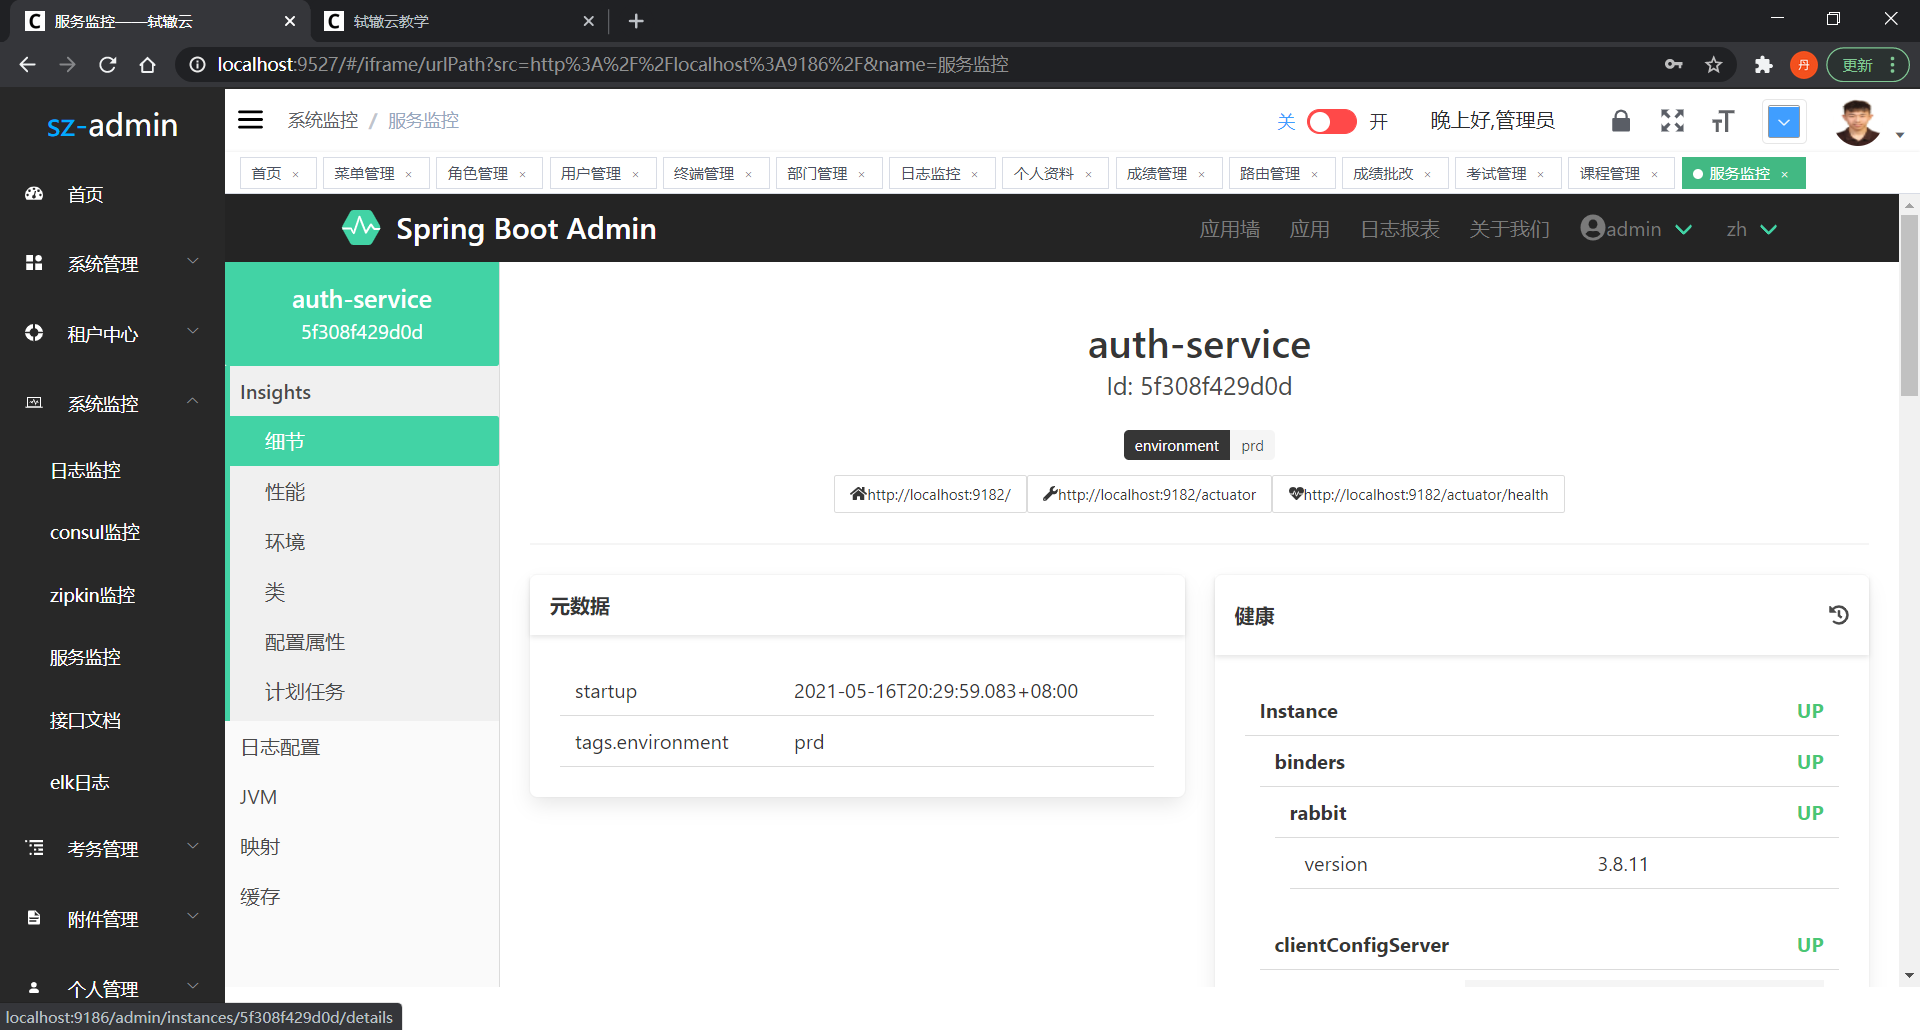Viewport: 1920px width, 1030px height.
Task: Click the 系统监控 breadcrumb
Action: 323,120
